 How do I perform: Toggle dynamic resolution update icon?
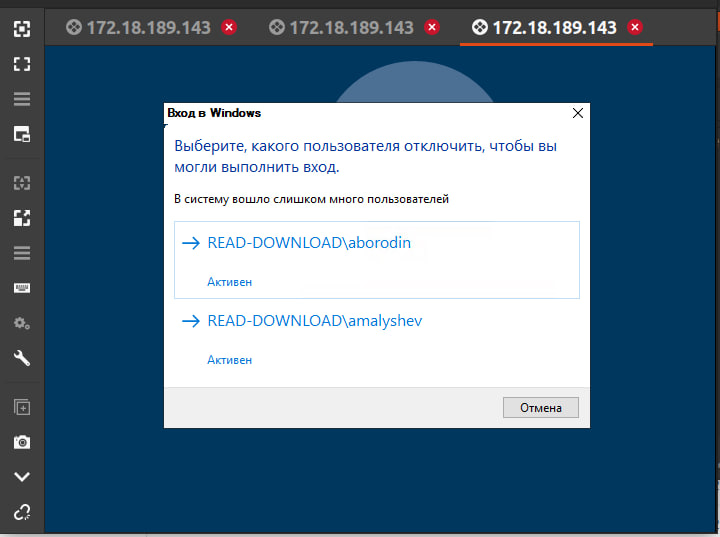22,218
